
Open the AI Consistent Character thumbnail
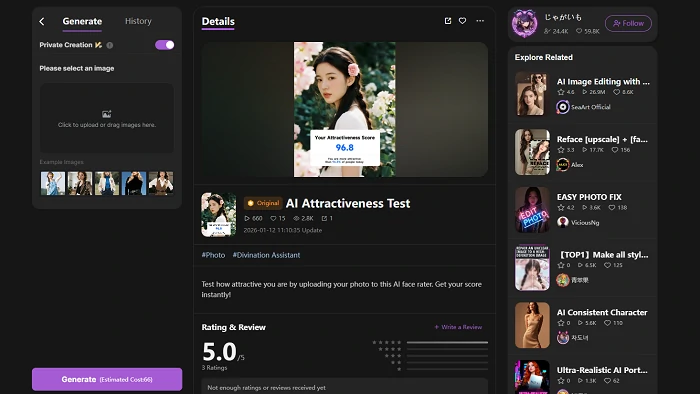pyautogui.click(x=532, y=325)
